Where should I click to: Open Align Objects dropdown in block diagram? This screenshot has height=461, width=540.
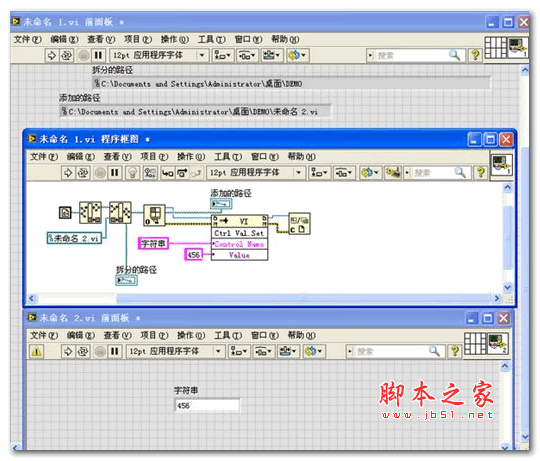pyautogui.click(x=319, y=172)
